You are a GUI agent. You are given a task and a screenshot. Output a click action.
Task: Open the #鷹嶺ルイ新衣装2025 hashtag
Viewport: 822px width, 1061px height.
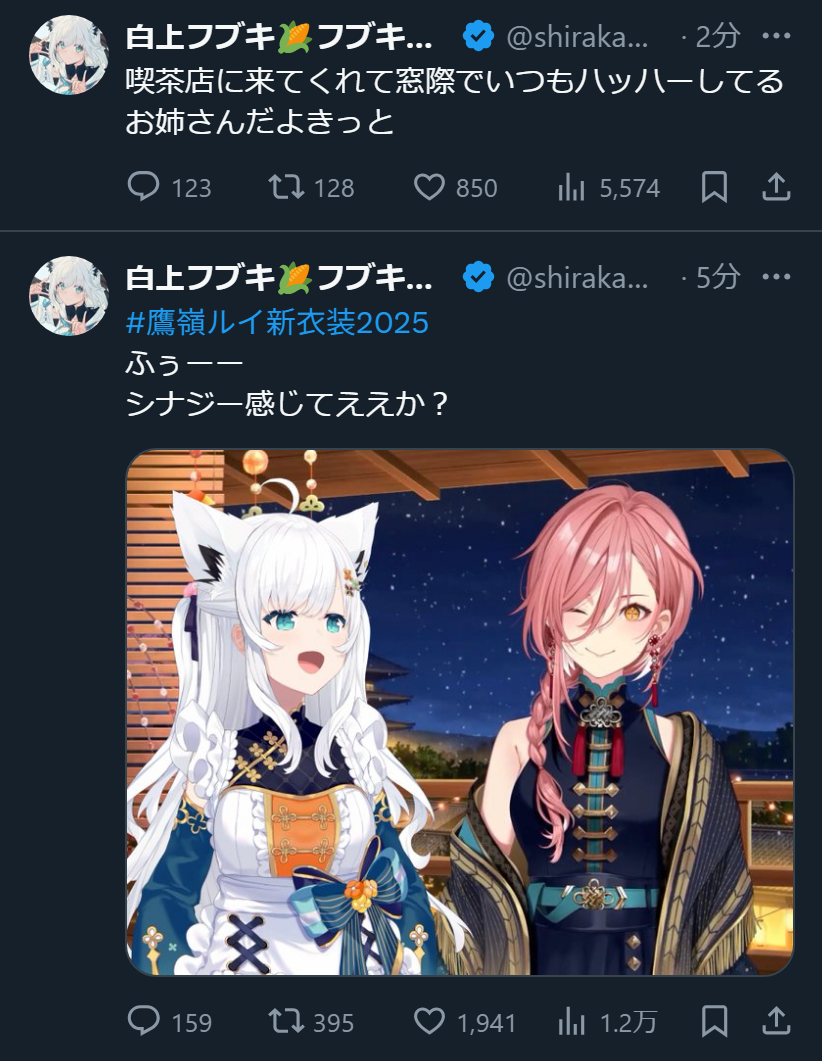(277, 322)
